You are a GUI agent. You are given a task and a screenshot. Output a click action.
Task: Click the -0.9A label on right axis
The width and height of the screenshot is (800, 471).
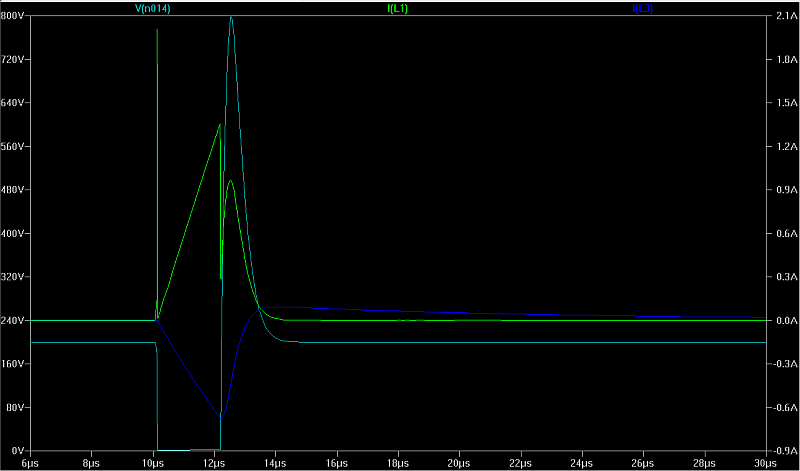(x=782, y=451)
